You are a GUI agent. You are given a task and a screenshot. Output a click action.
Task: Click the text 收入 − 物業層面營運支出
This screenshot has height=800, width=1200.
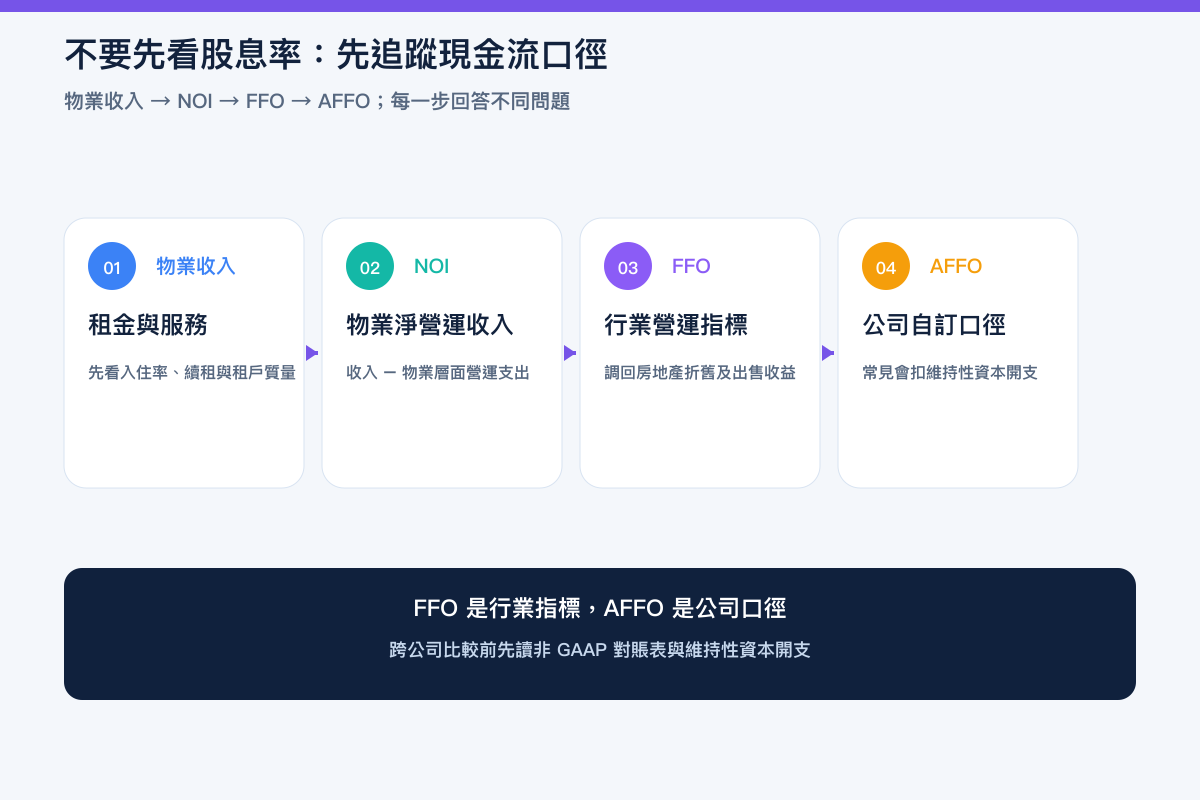pyautogui.click(x=438, y=373)
